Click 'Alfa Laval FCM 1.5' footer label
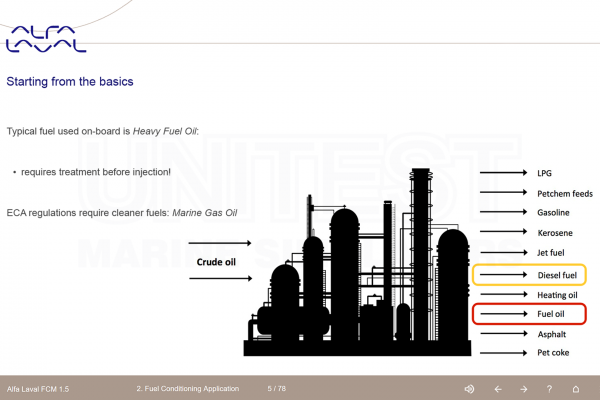The image size is (600, 400). 38,389
